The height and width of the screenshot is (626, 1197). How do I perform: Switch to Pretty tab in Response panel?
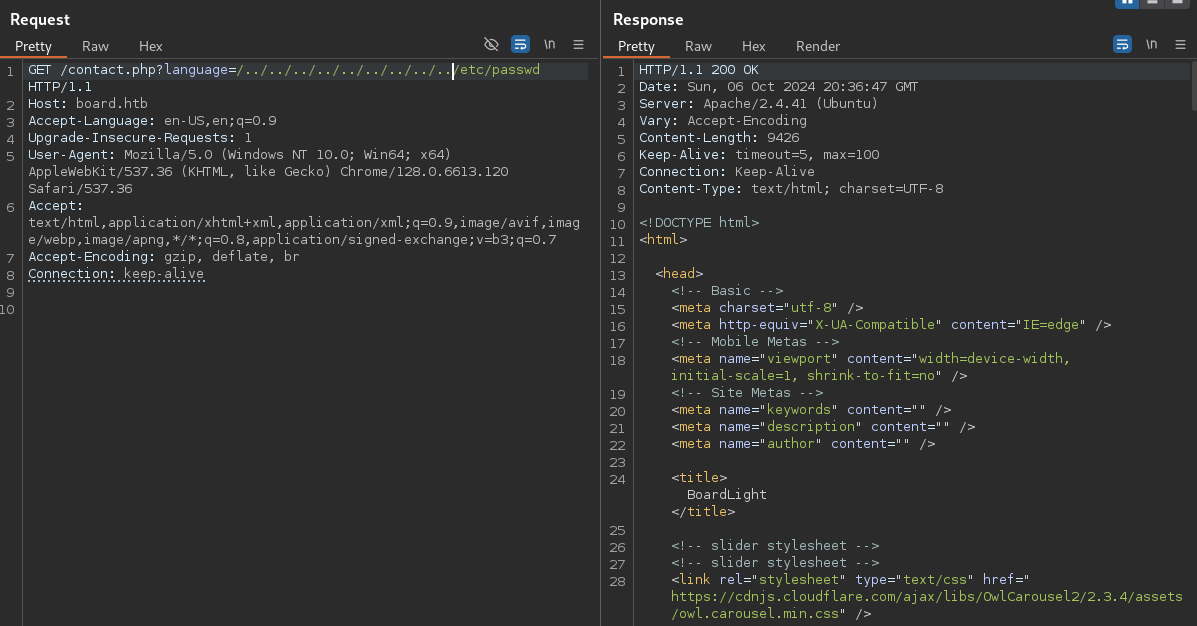pos(636,46)
